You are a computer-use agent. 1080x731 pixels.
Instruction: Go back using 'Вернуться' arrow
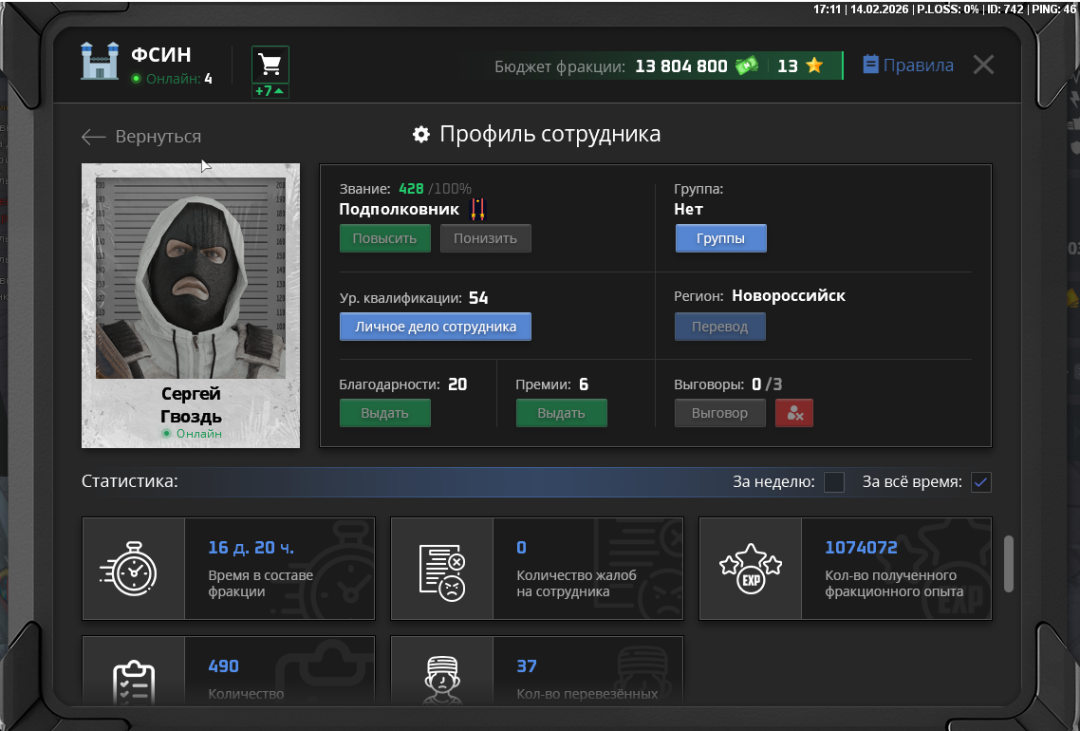[x=141, y=137]
